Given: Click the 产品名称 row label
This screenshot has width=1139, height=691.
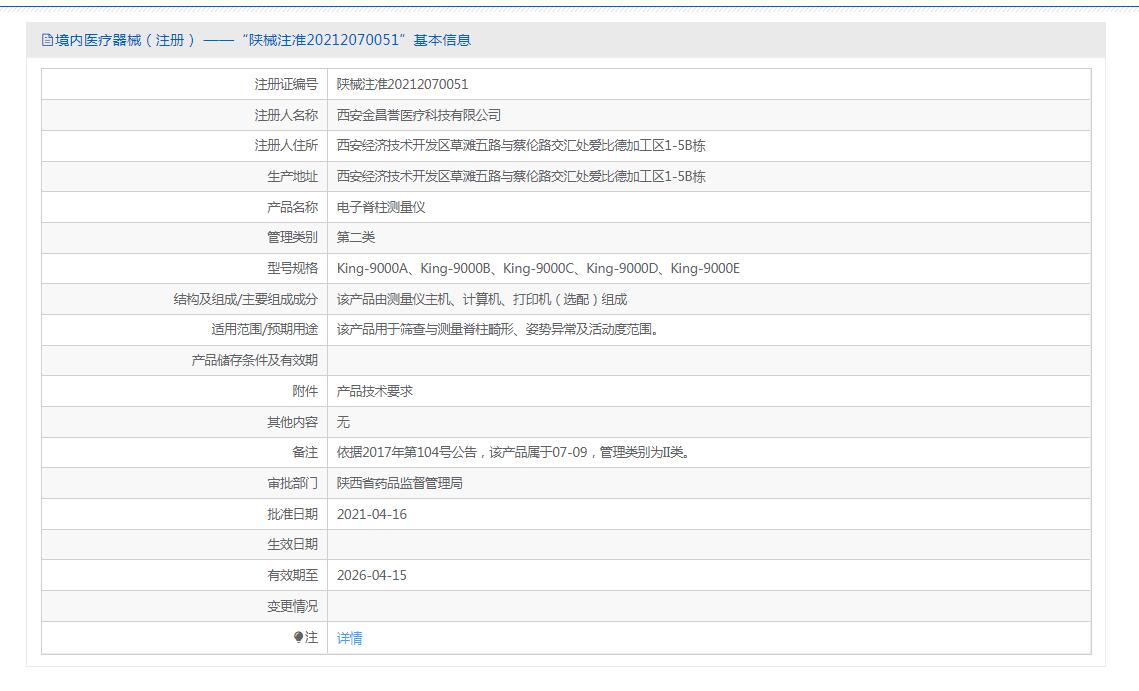Looking at the screenshot, I should [293, 207].
